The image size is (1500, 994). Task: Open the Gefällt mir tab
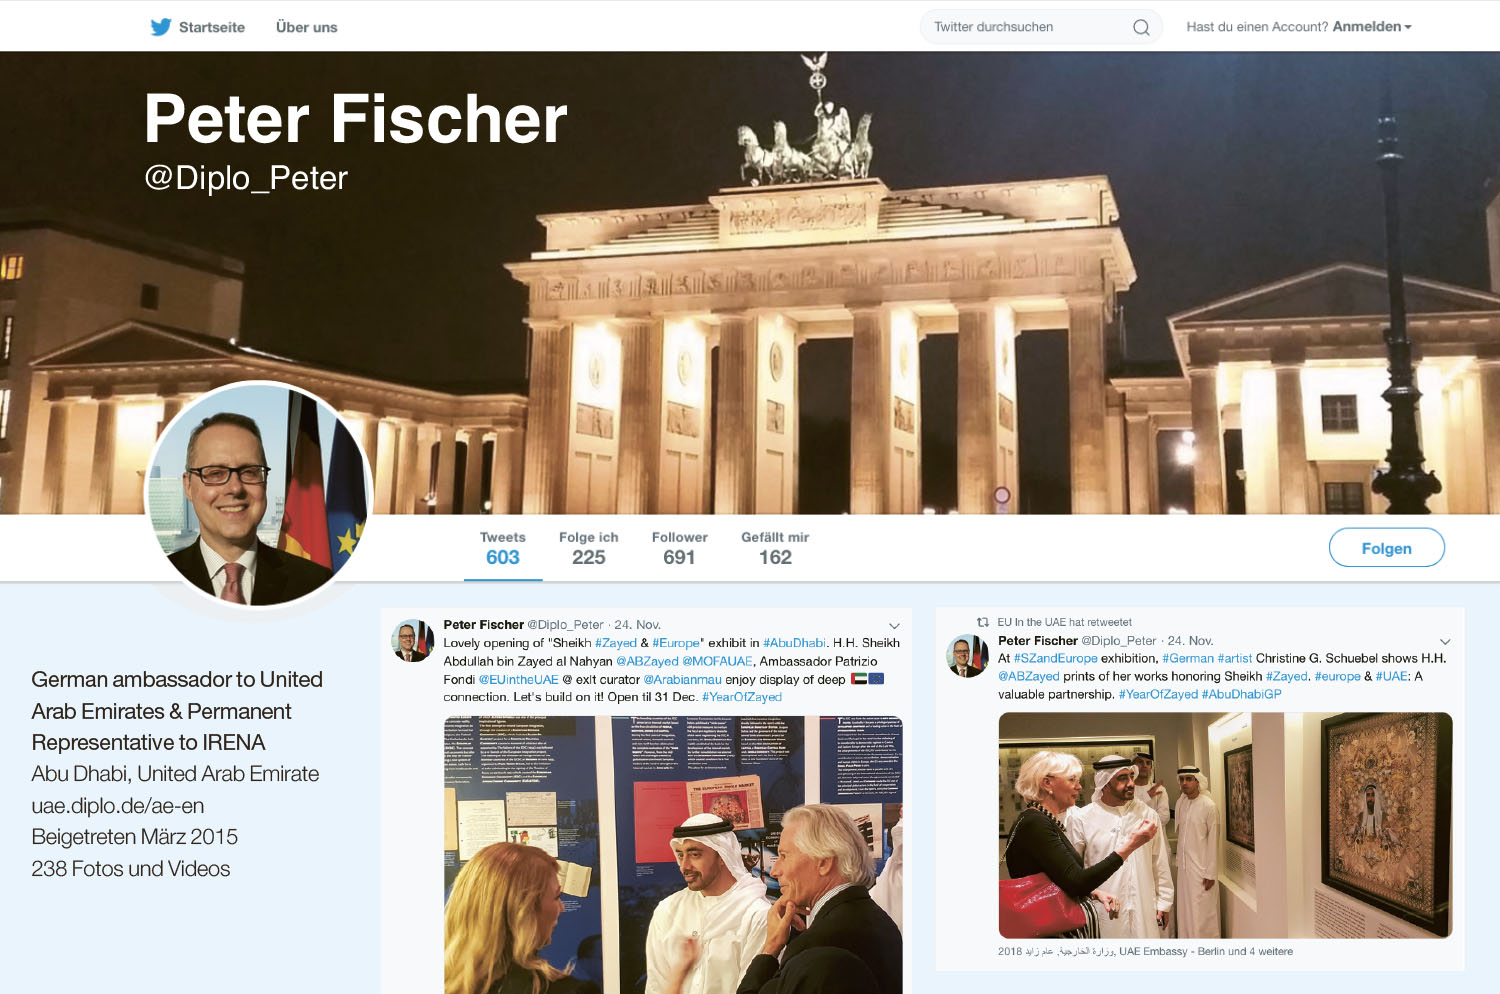(x=775, y=548)
